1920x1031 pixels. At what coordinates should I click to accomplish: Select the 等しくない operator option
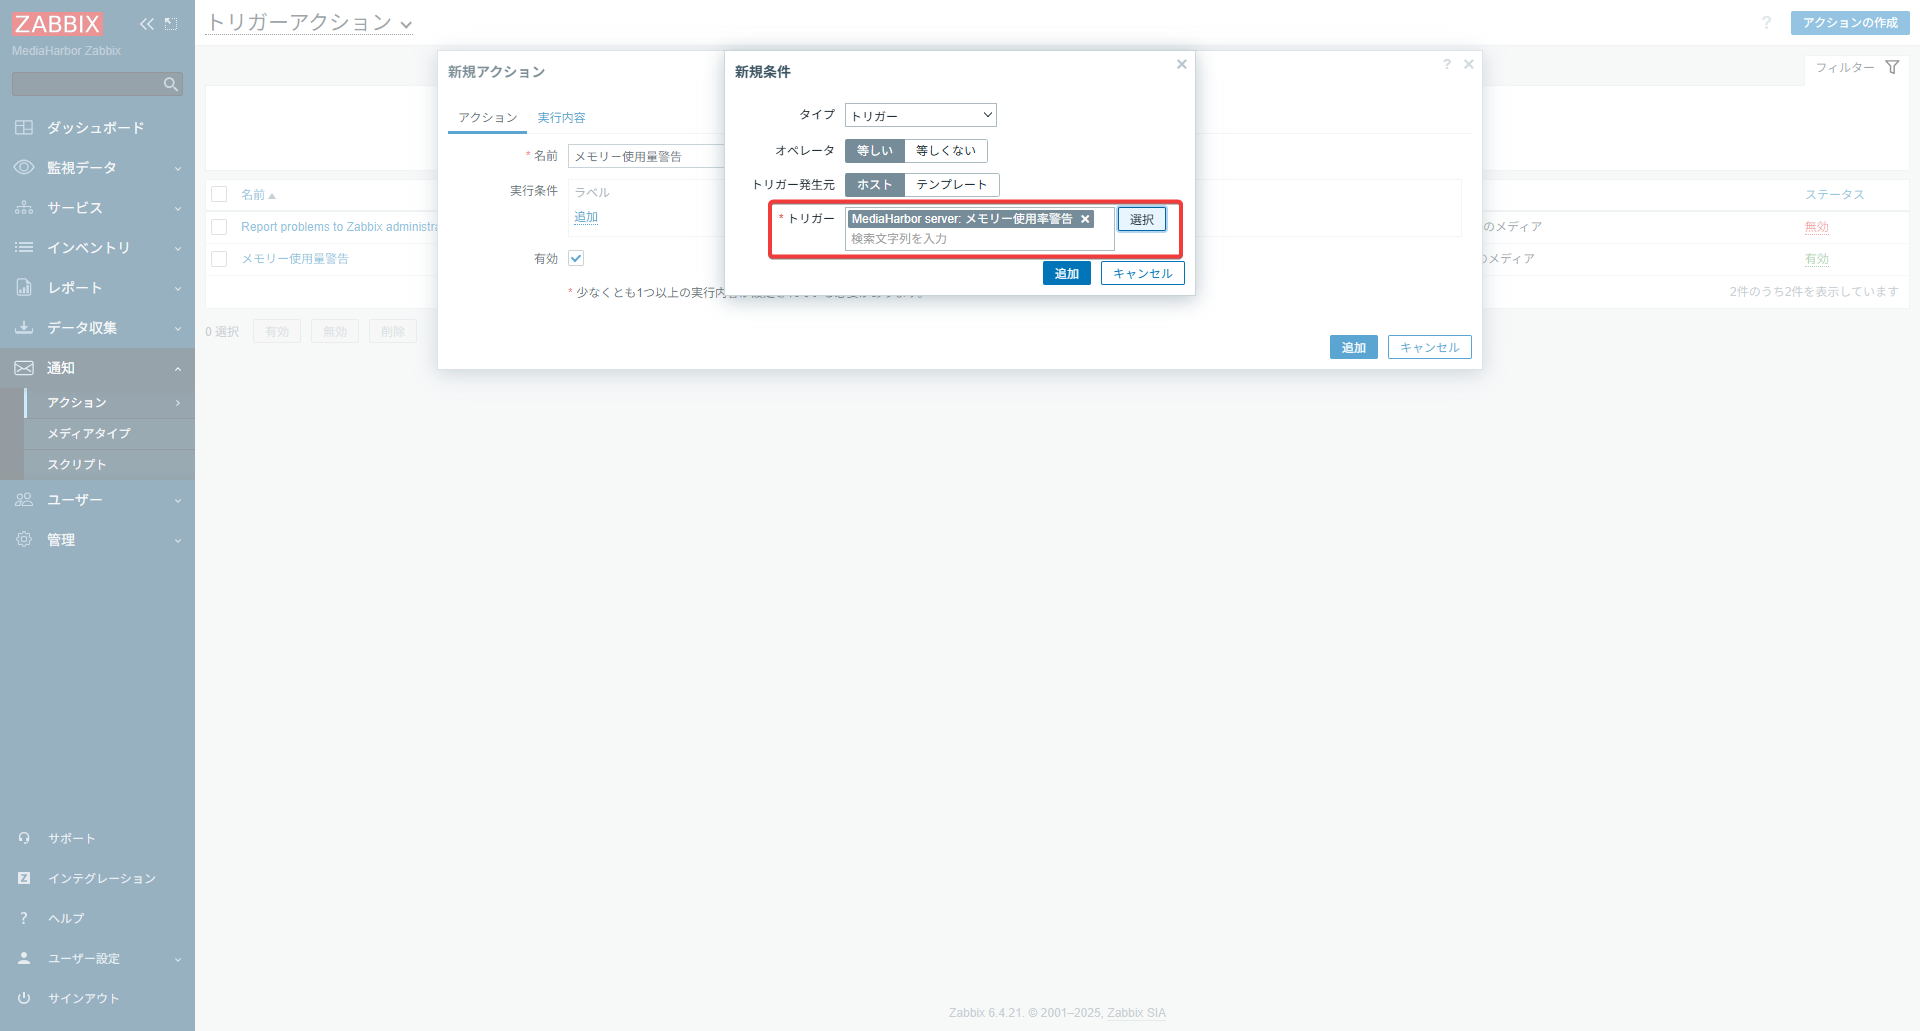(945, 151)
